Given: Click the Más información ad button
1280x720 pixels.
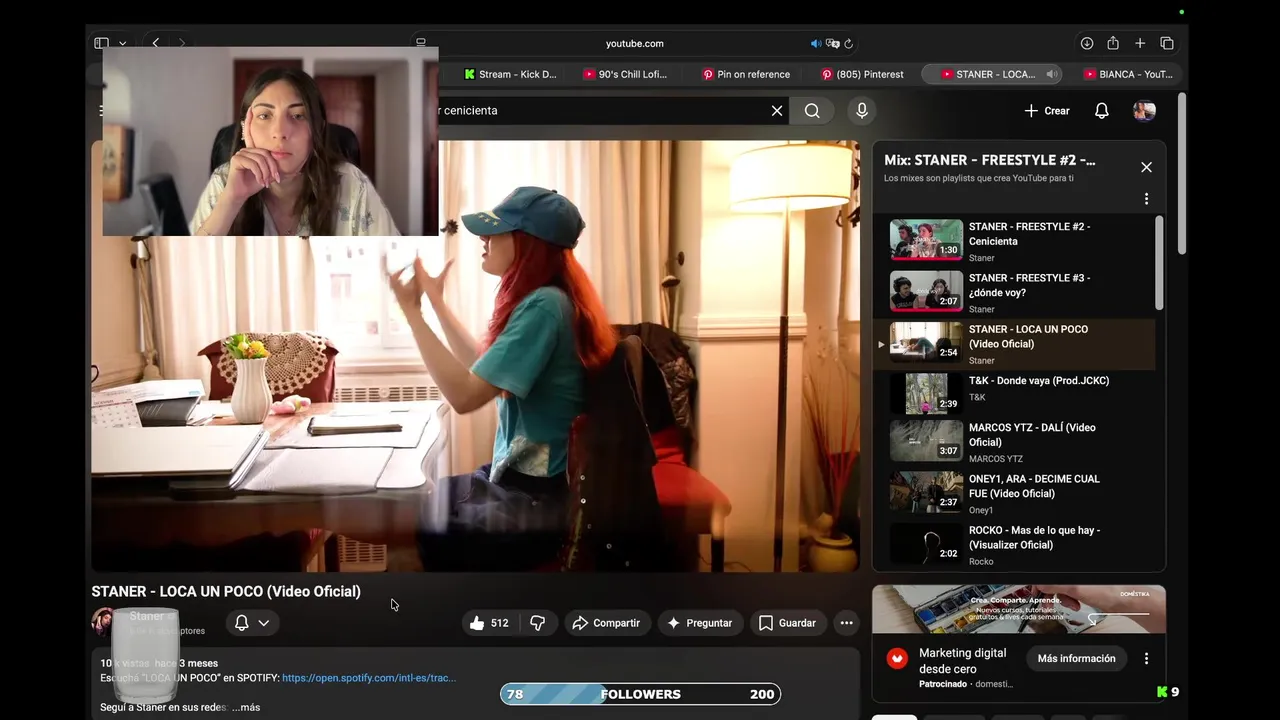Looking at the screenshot, I should [x=1076, y=659].
